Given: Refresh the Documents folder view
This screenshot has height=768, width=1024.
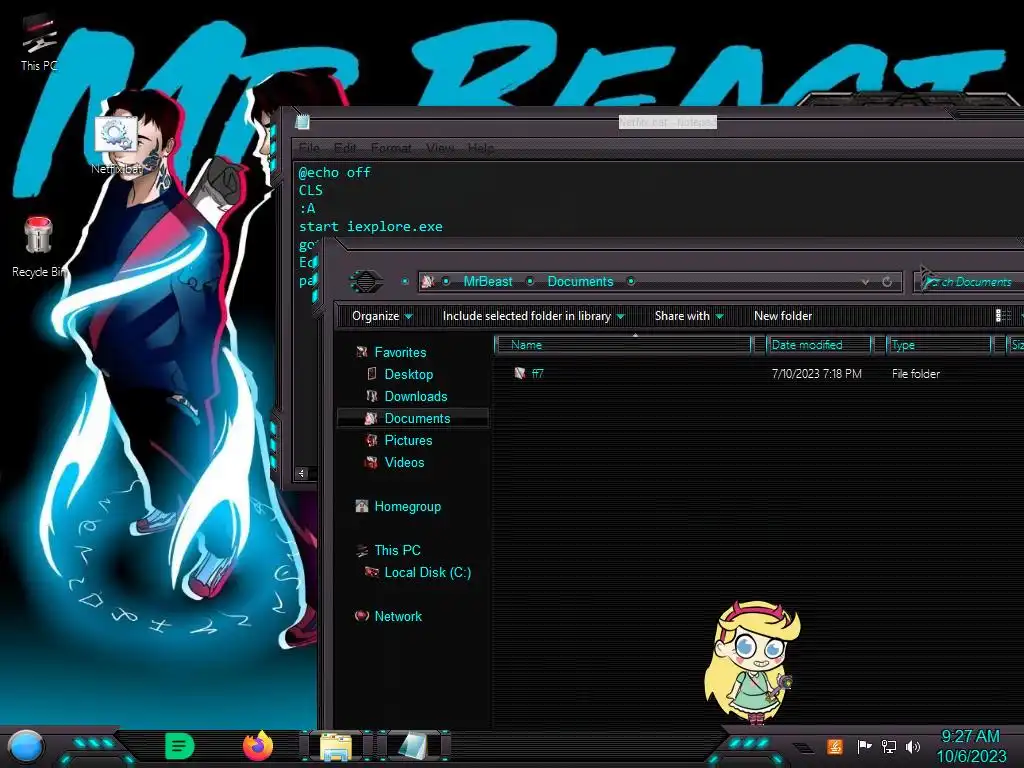Looking at the screenshot, I should (x=887, y=281).
